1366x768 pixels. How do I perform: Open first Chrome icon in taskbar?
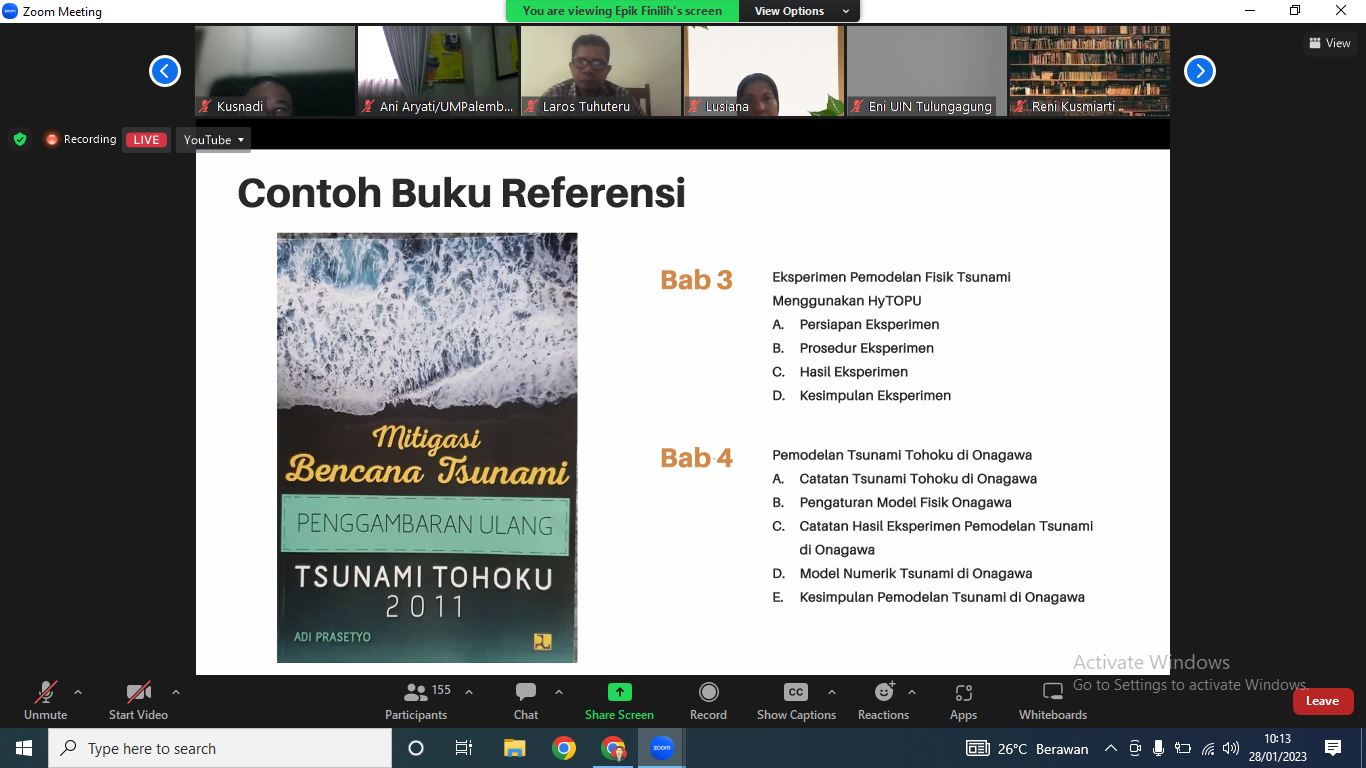pos(564,748)
